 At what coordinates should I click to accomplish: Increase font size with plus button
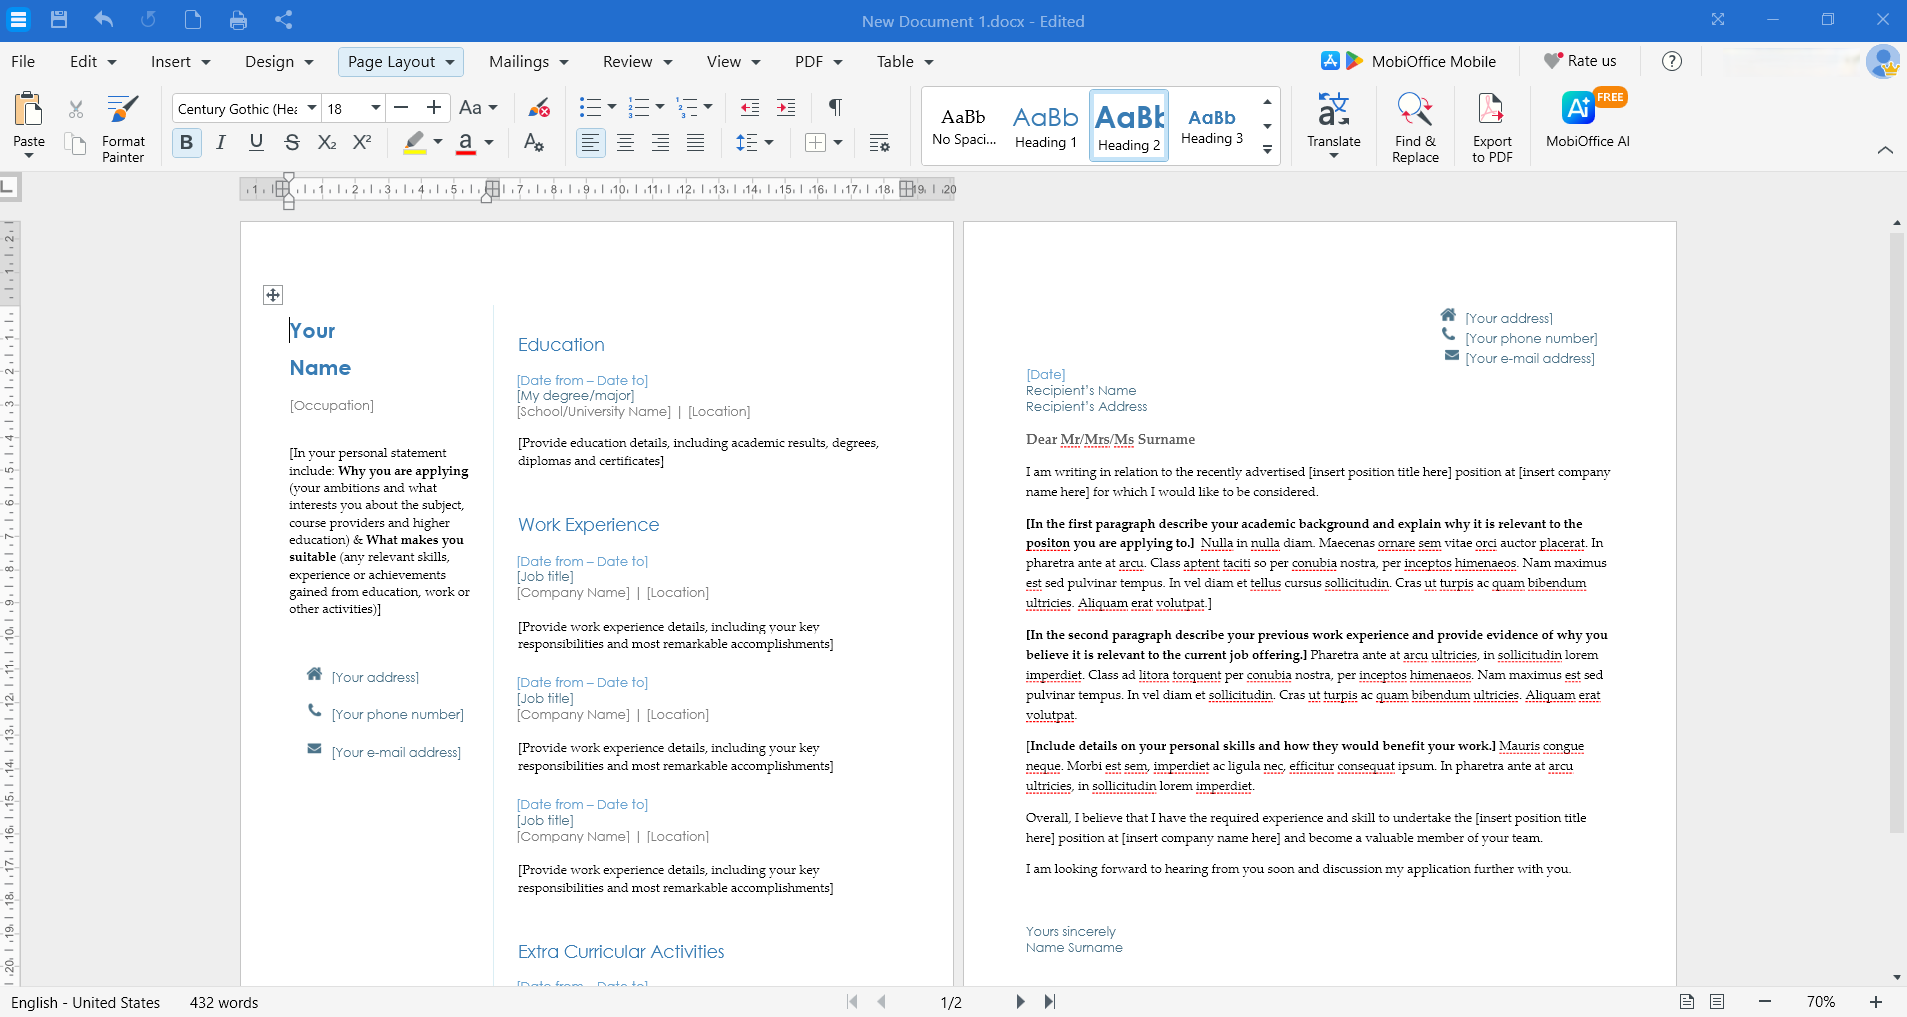point(434,108)
